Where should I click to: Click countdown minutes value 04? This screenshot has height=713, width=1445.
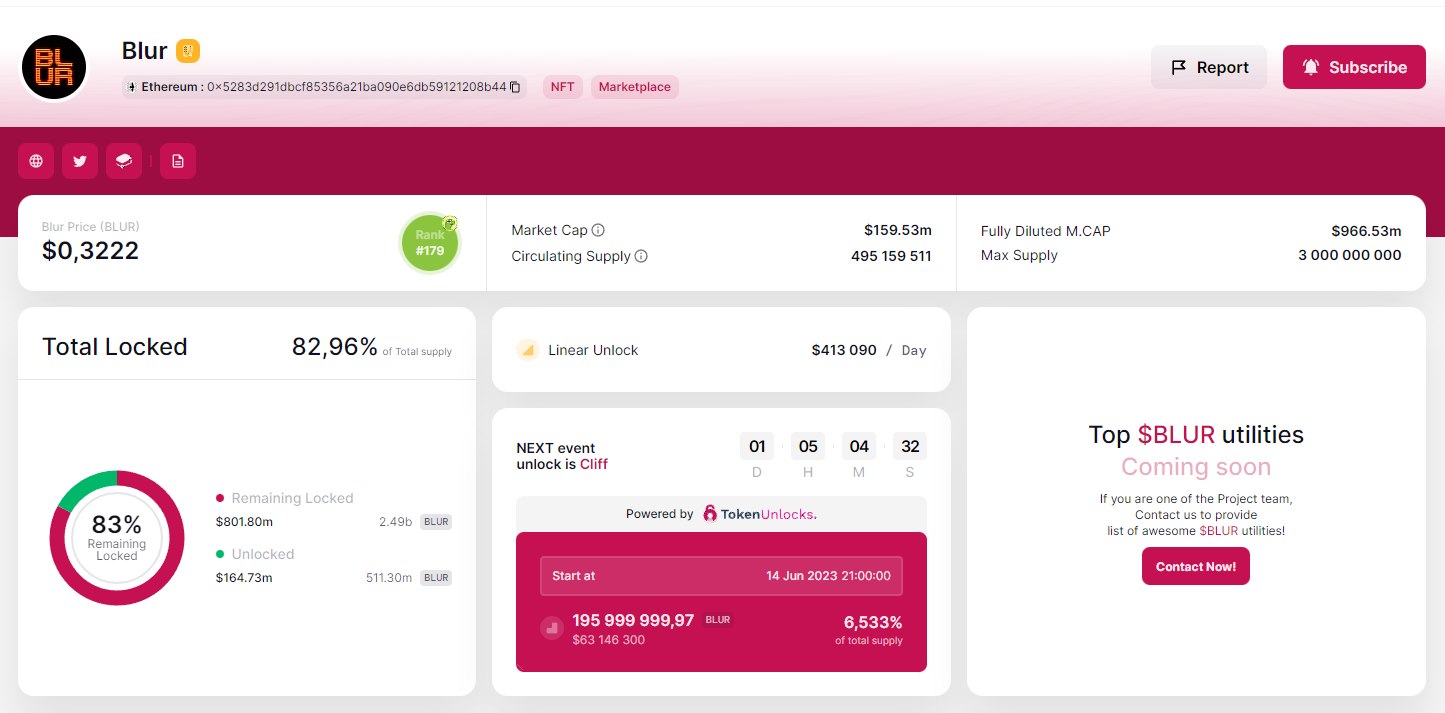pyautogui.click(x=859, y=446)
